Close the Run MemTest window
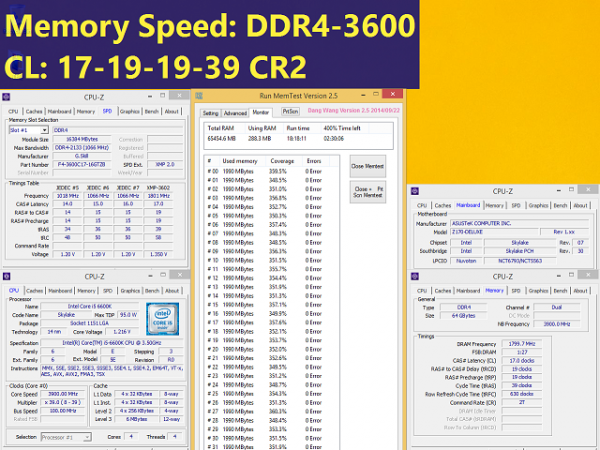 pos(393,94)
